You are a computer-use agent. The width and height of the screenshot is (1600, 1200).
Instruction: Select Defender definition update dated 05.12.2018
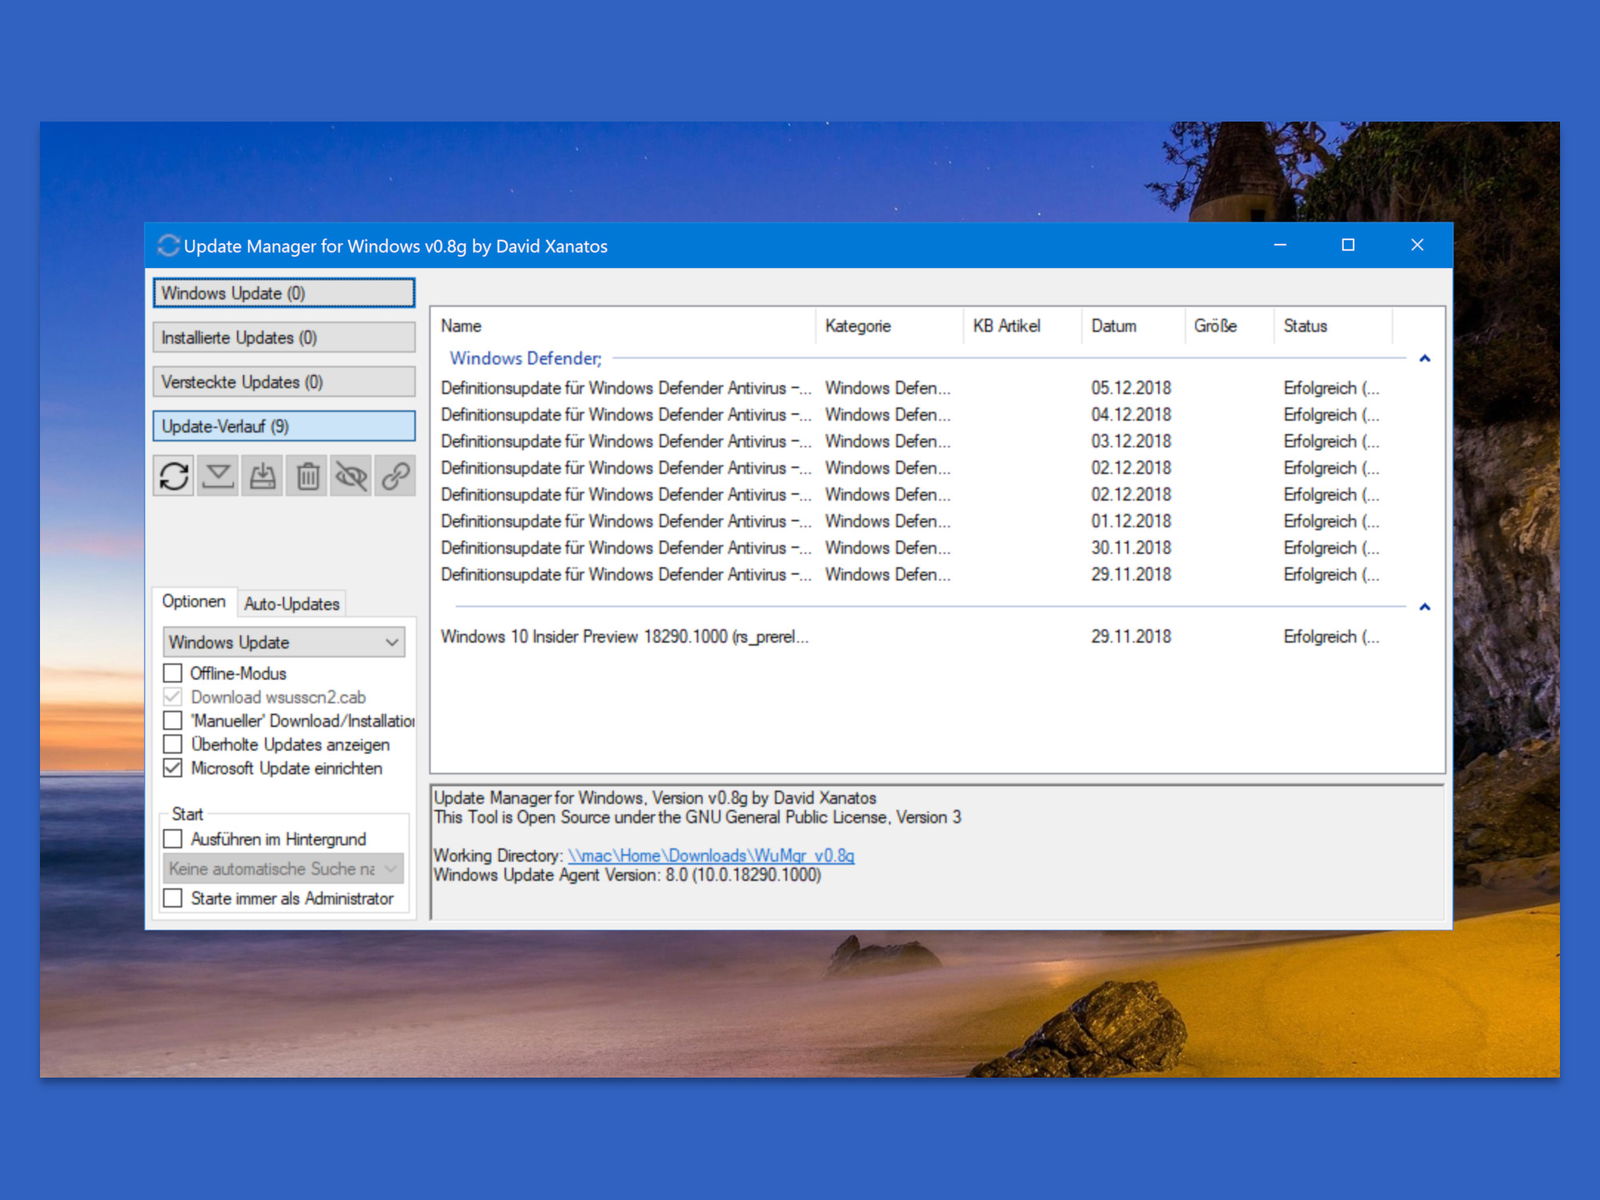(913, 388)
